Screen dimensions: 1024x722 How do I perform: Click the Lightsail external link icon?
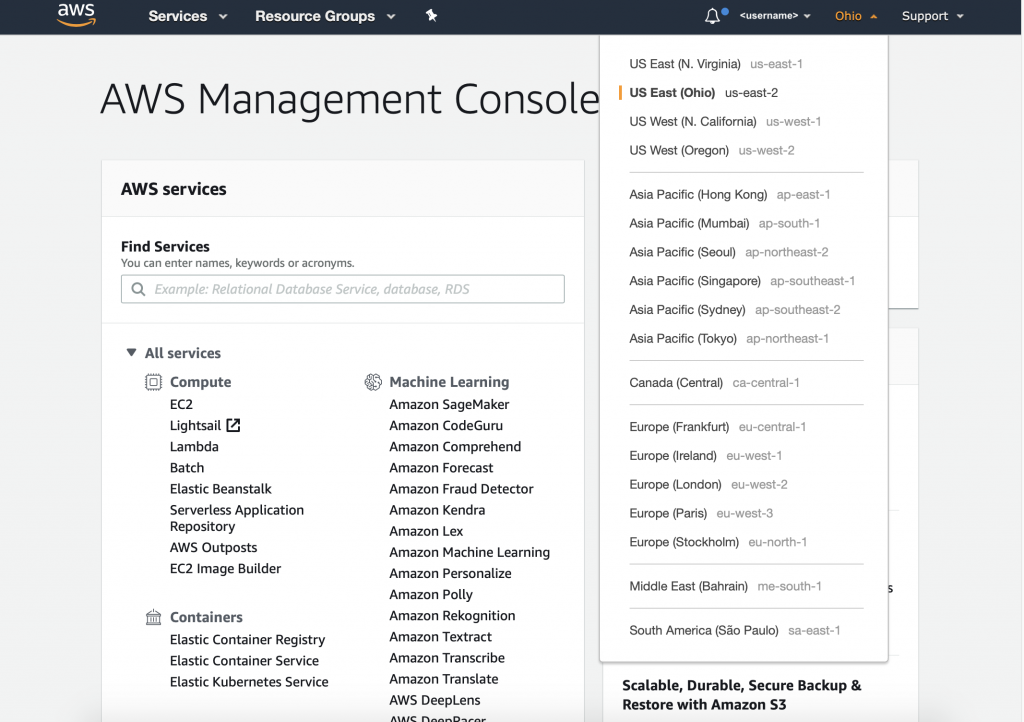click(233, 425)
